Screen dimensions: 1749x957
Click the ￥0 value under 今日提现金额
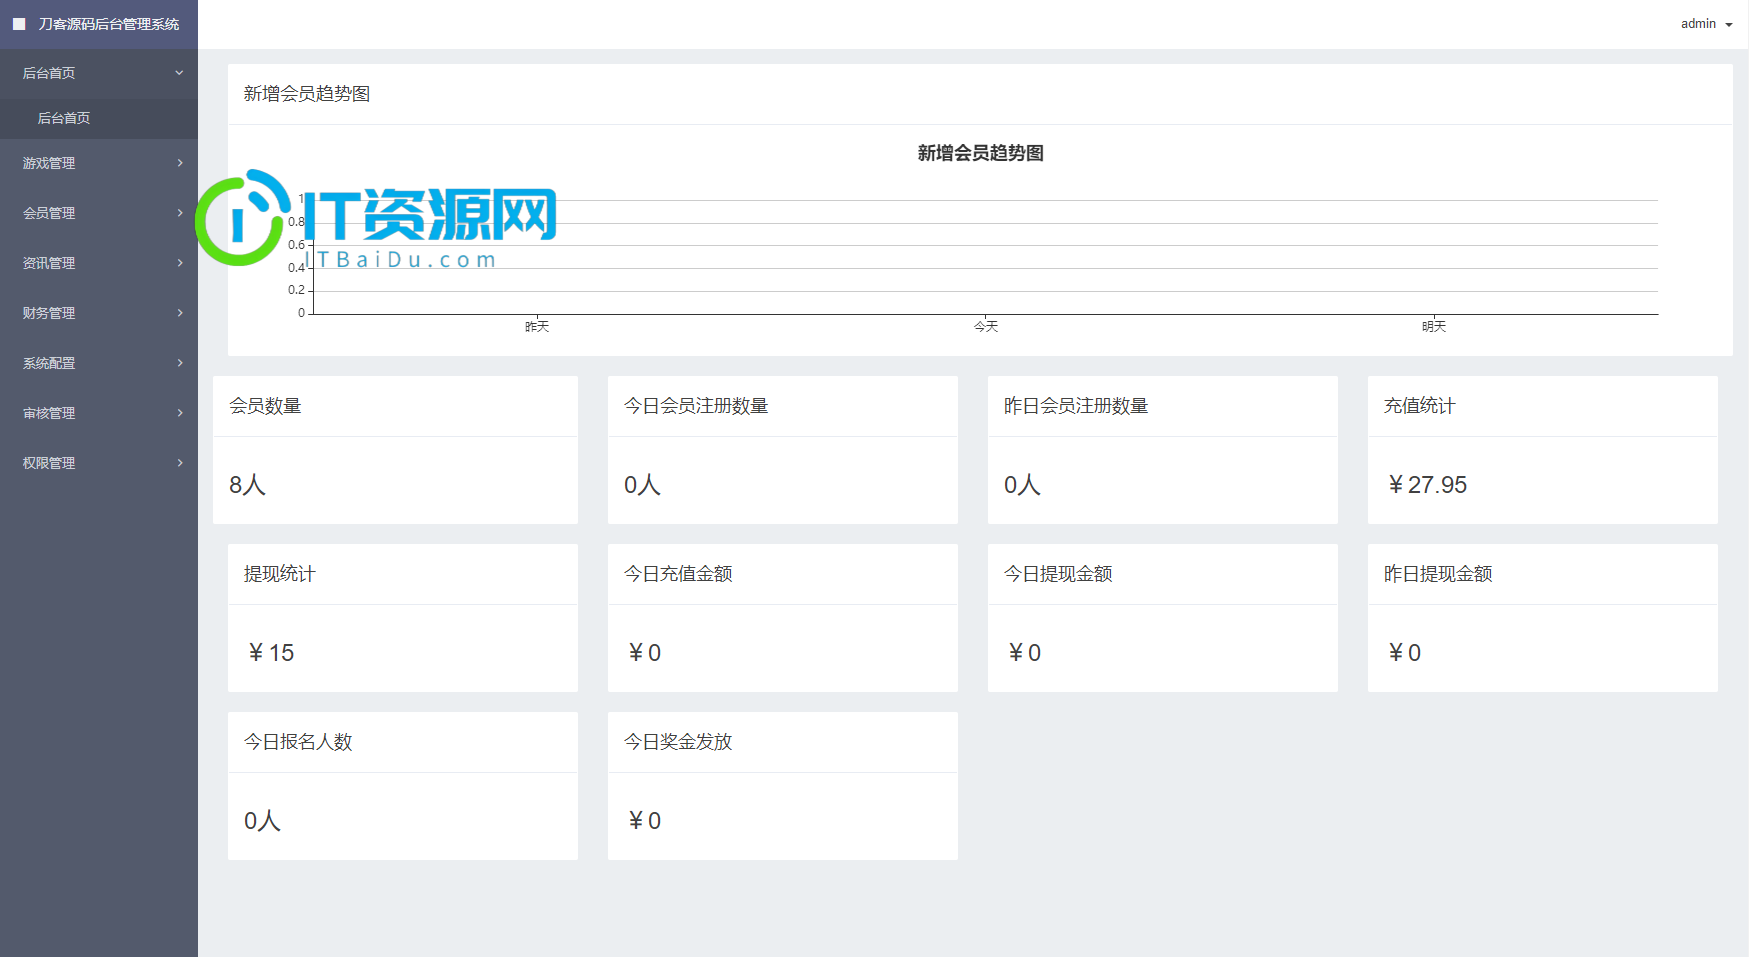(x=1024, y=653)
